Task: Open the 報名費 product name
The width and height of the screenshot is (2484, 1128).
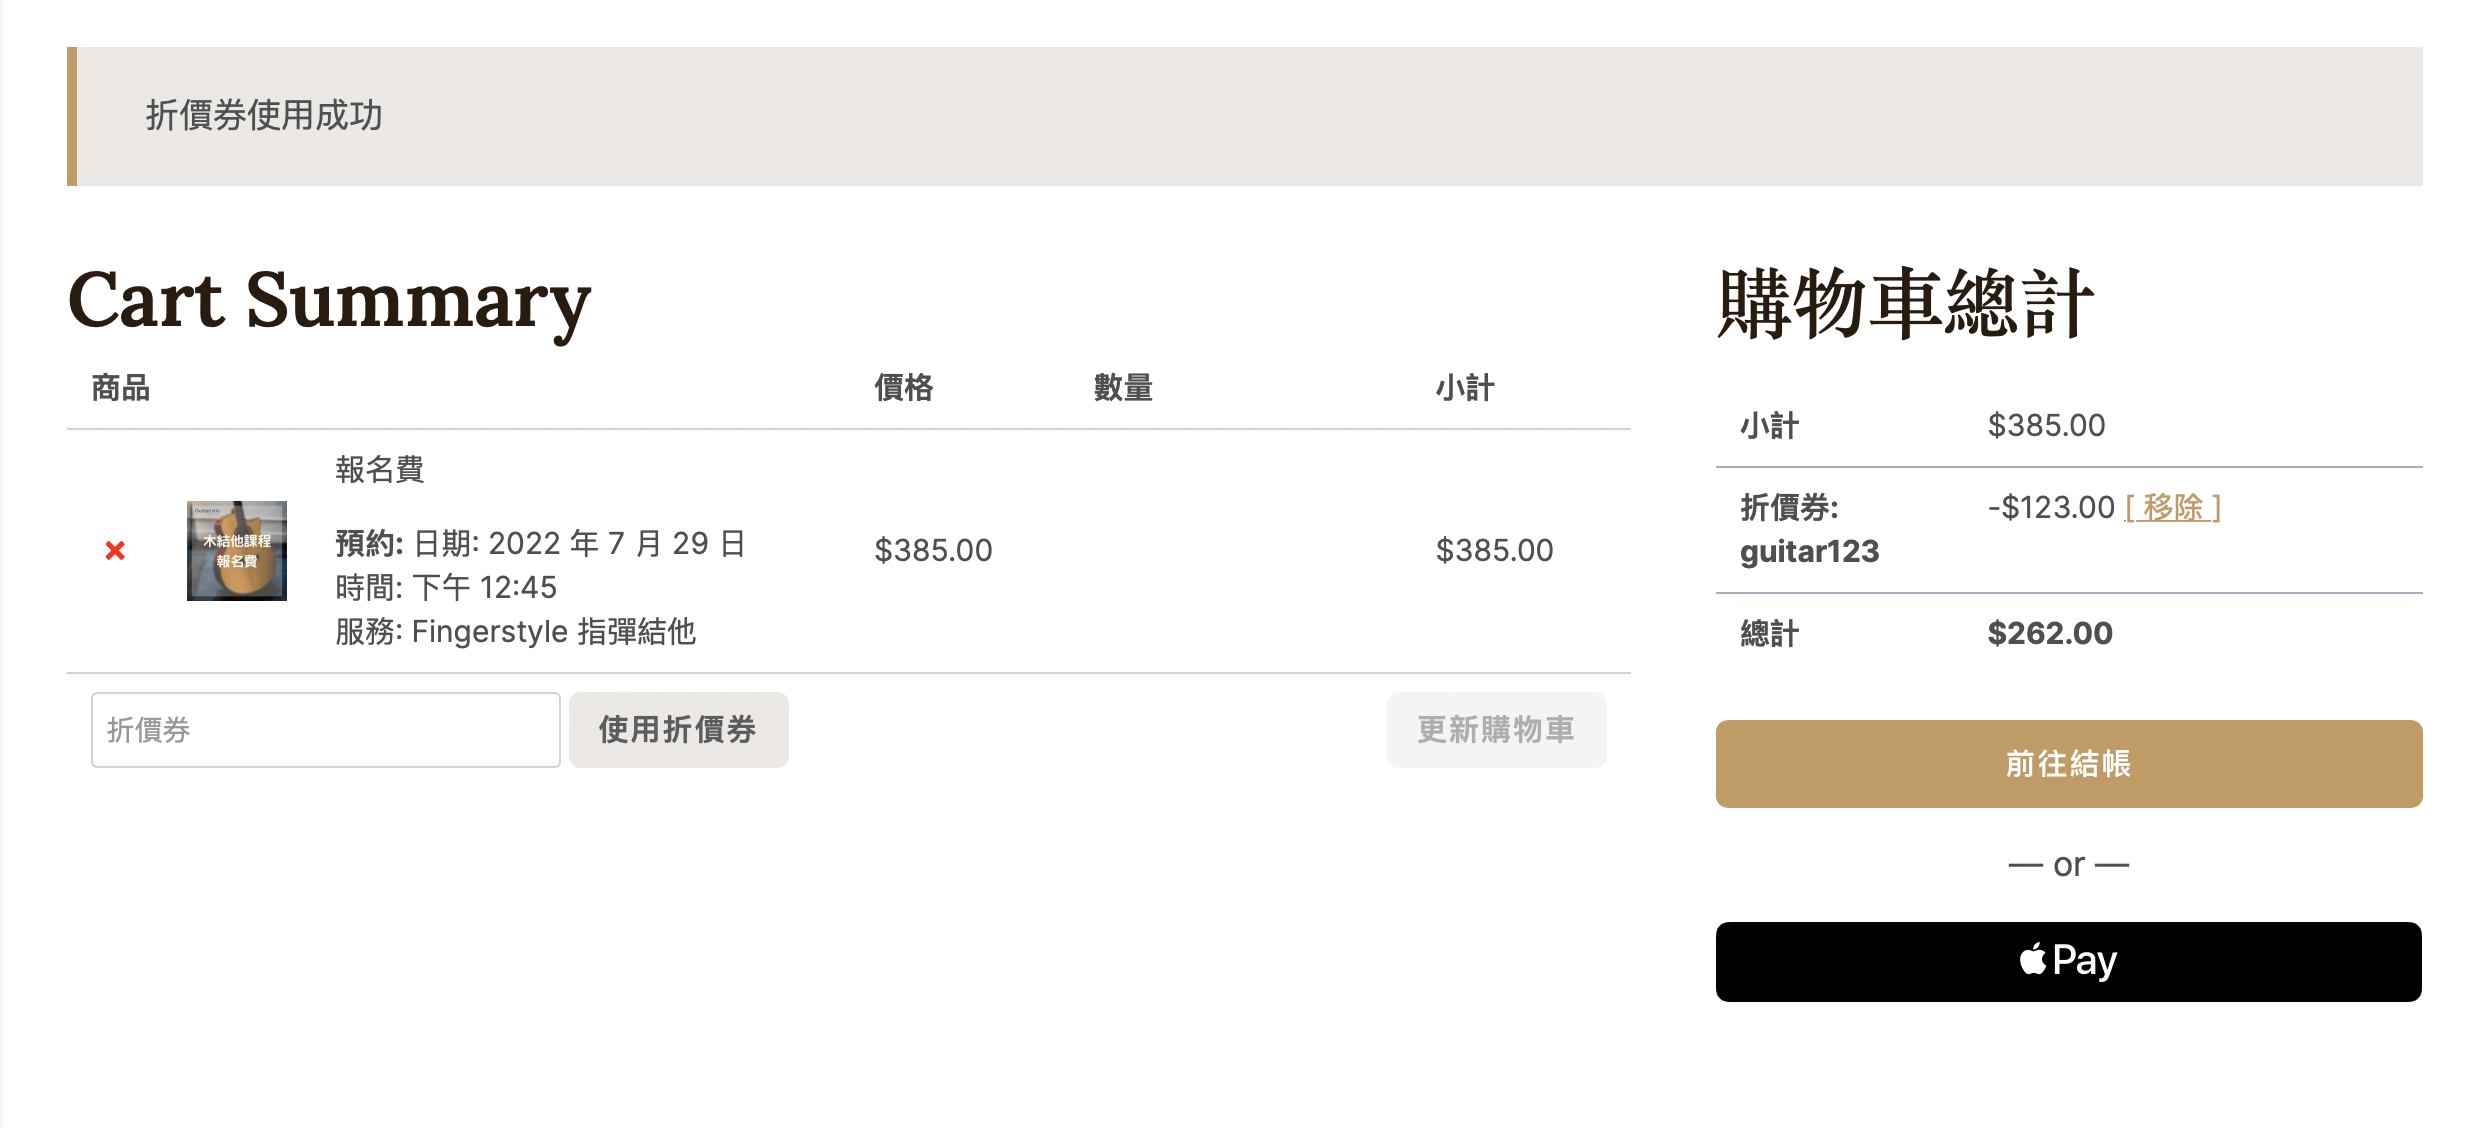Action: tap(380, 469)
